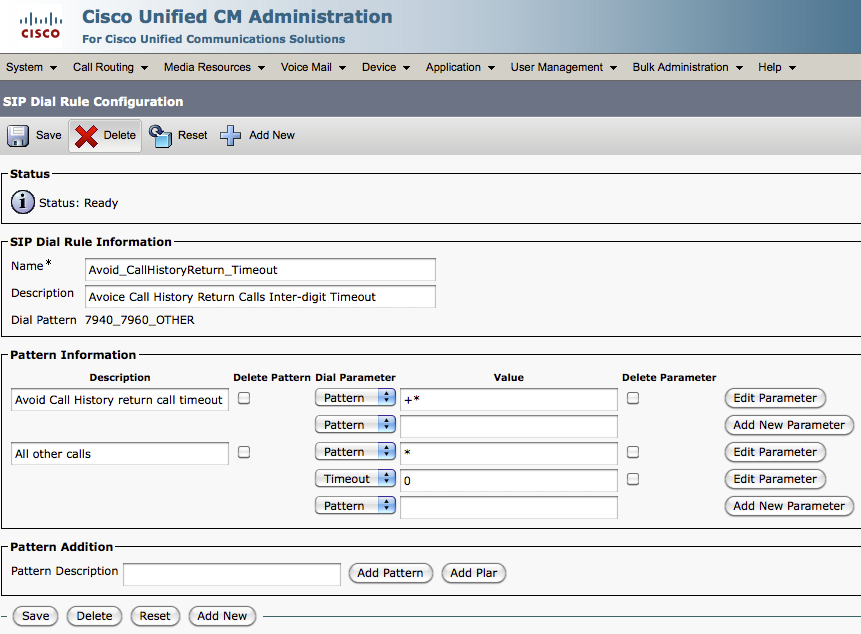The width and height of the screenshot is (861, 634).
Task: Click the empty value field under +*
Action: coord(509,427)
